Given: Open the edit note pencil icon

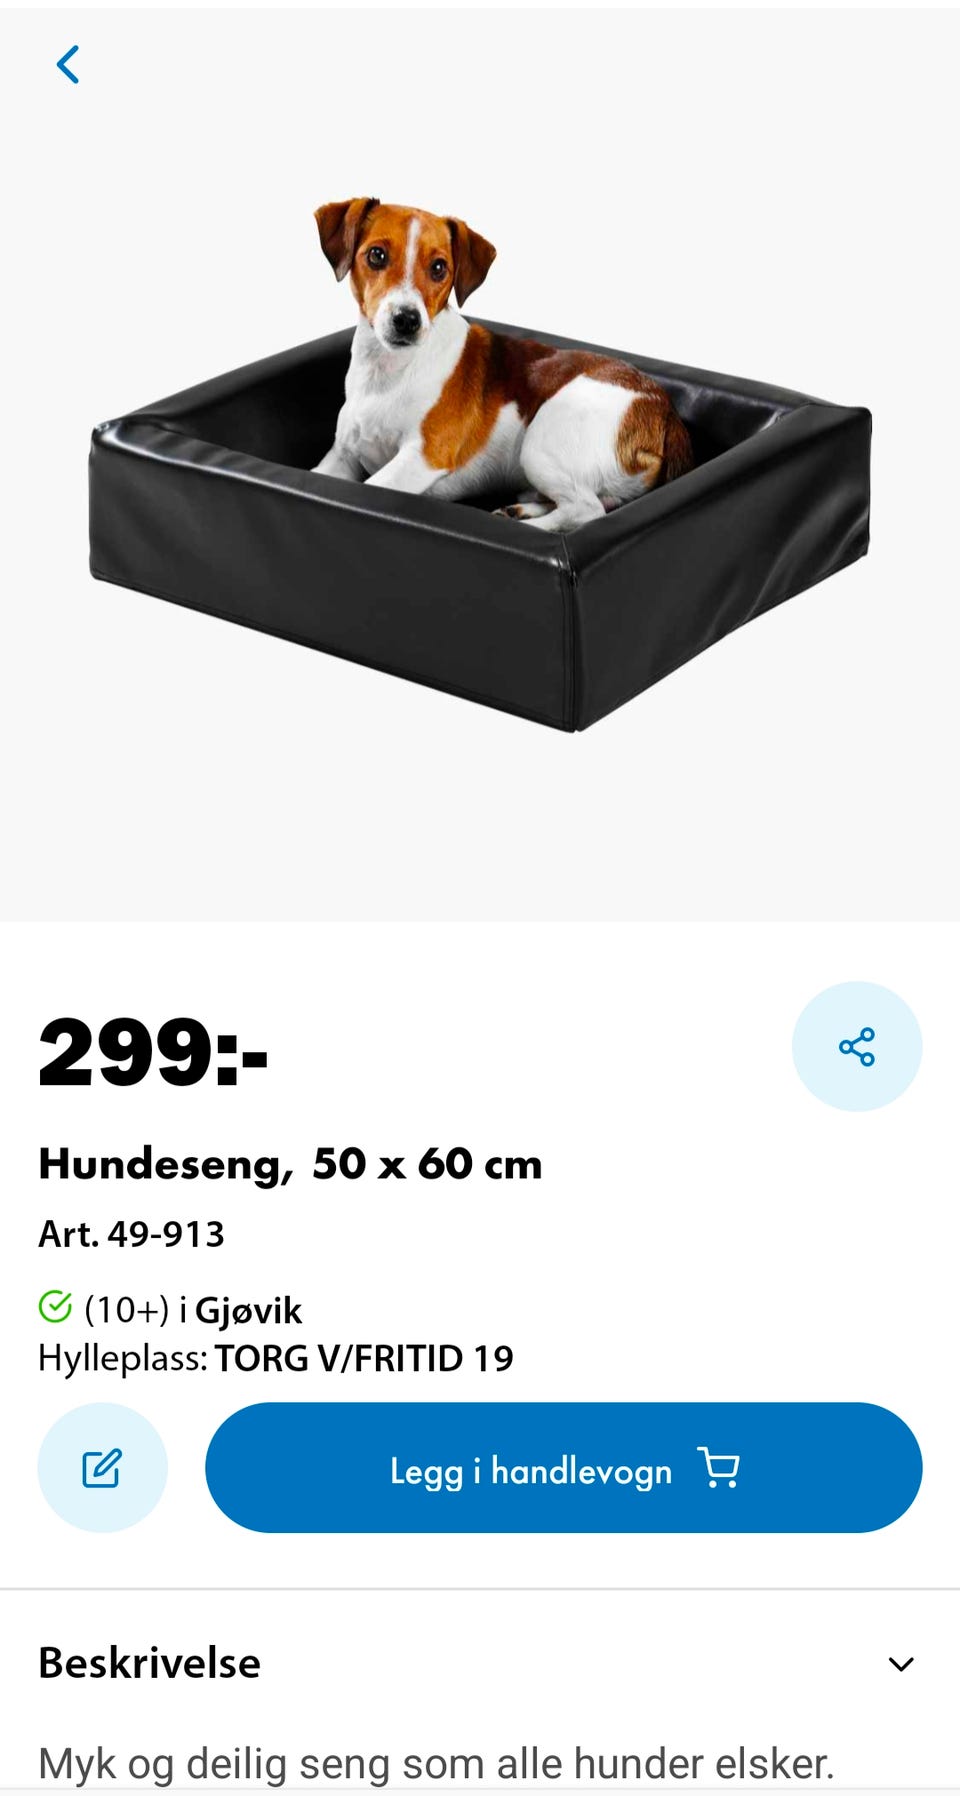Looking at the screenshot, I should coord(102,1467).
